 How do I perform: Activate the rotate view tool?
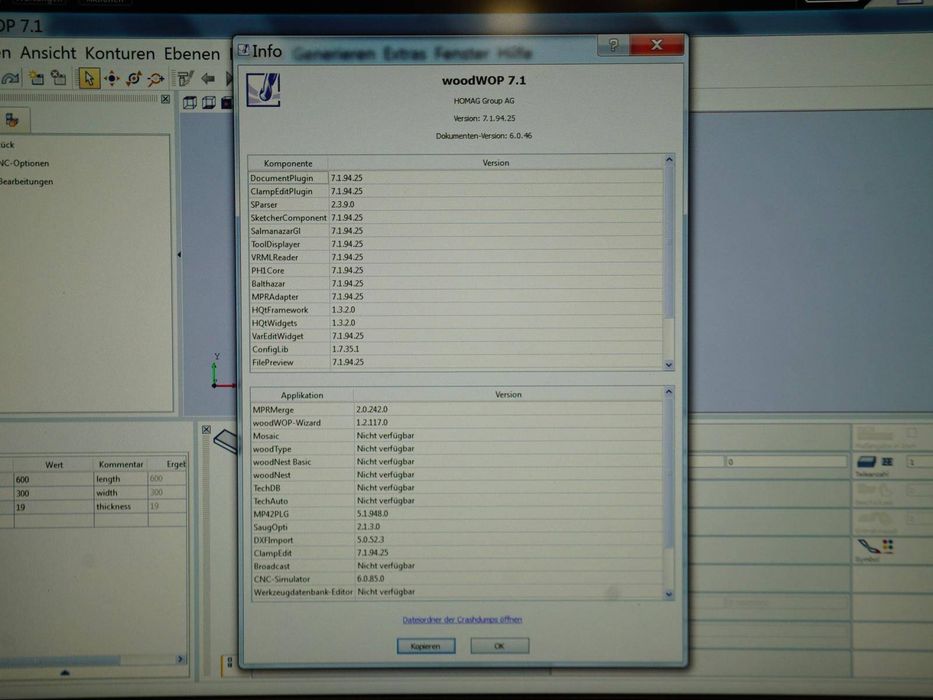point(134,78)
